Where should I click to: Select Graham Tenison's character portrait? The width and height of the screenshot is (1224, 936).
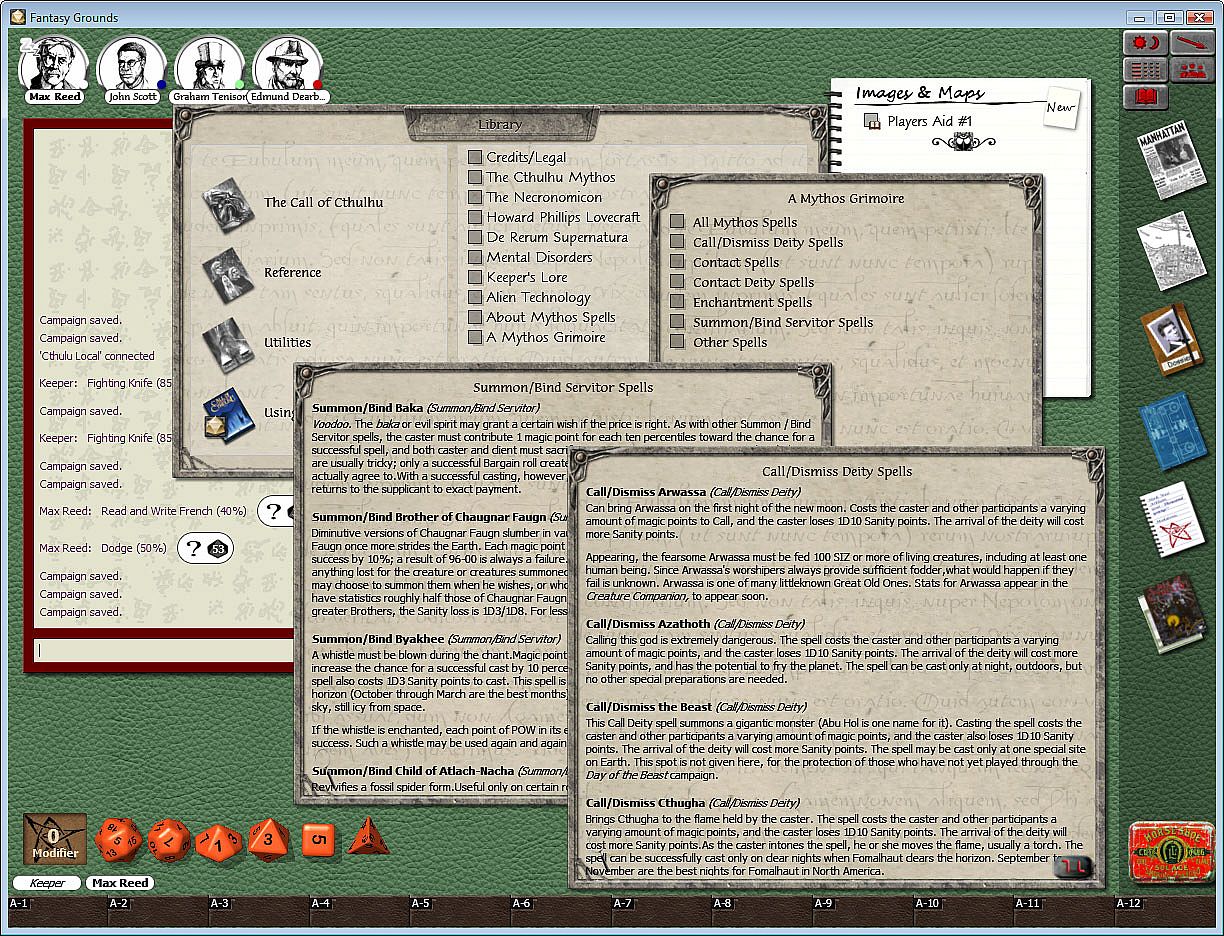209,64
